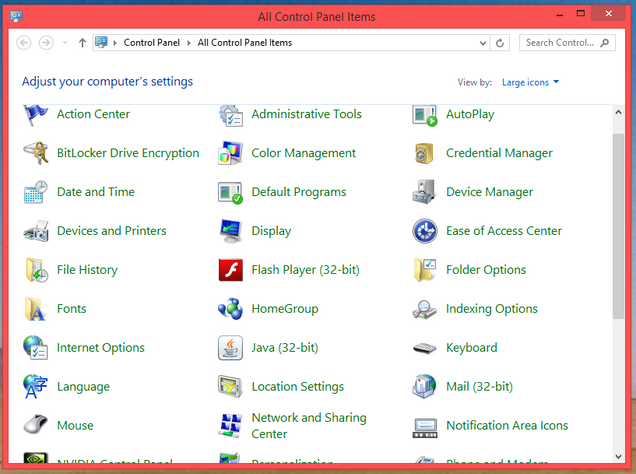Click the Search Control Panel field
This screenshot has height=474, width=636.
(567, 43)
